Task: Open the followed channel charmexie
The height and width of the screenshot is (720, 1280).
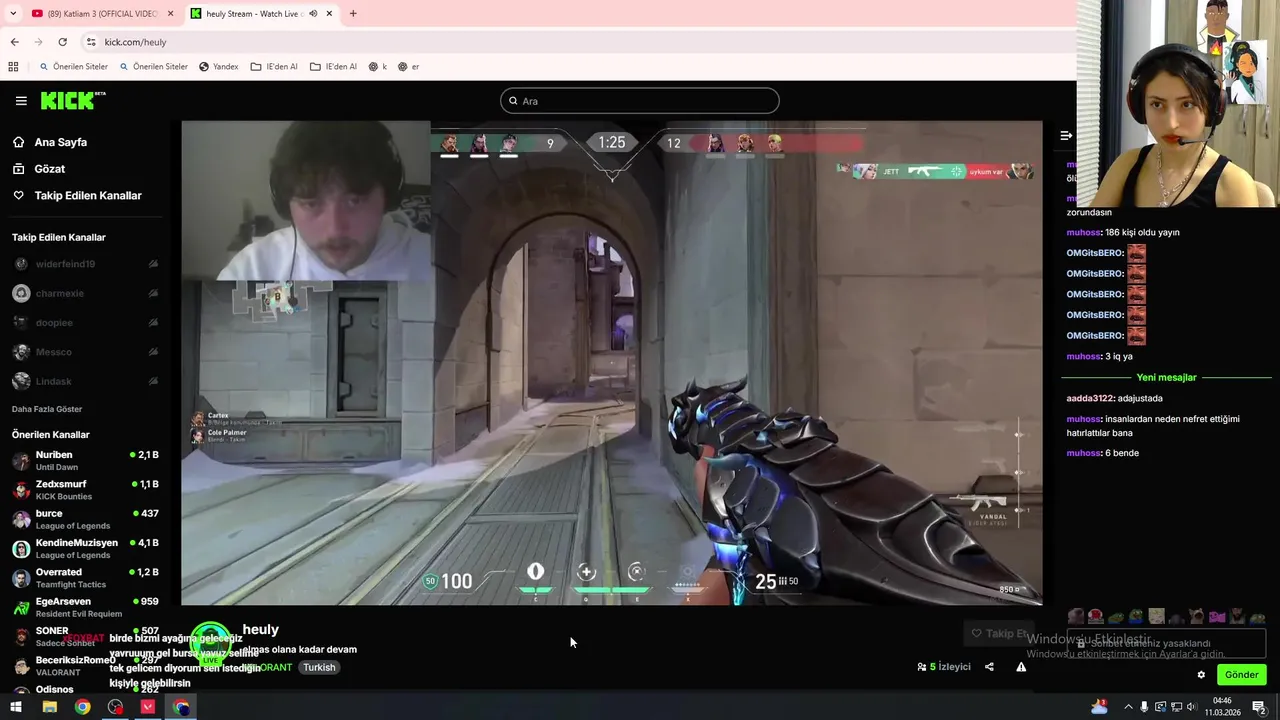Action: pyautogui.click(x=59, y=294)
